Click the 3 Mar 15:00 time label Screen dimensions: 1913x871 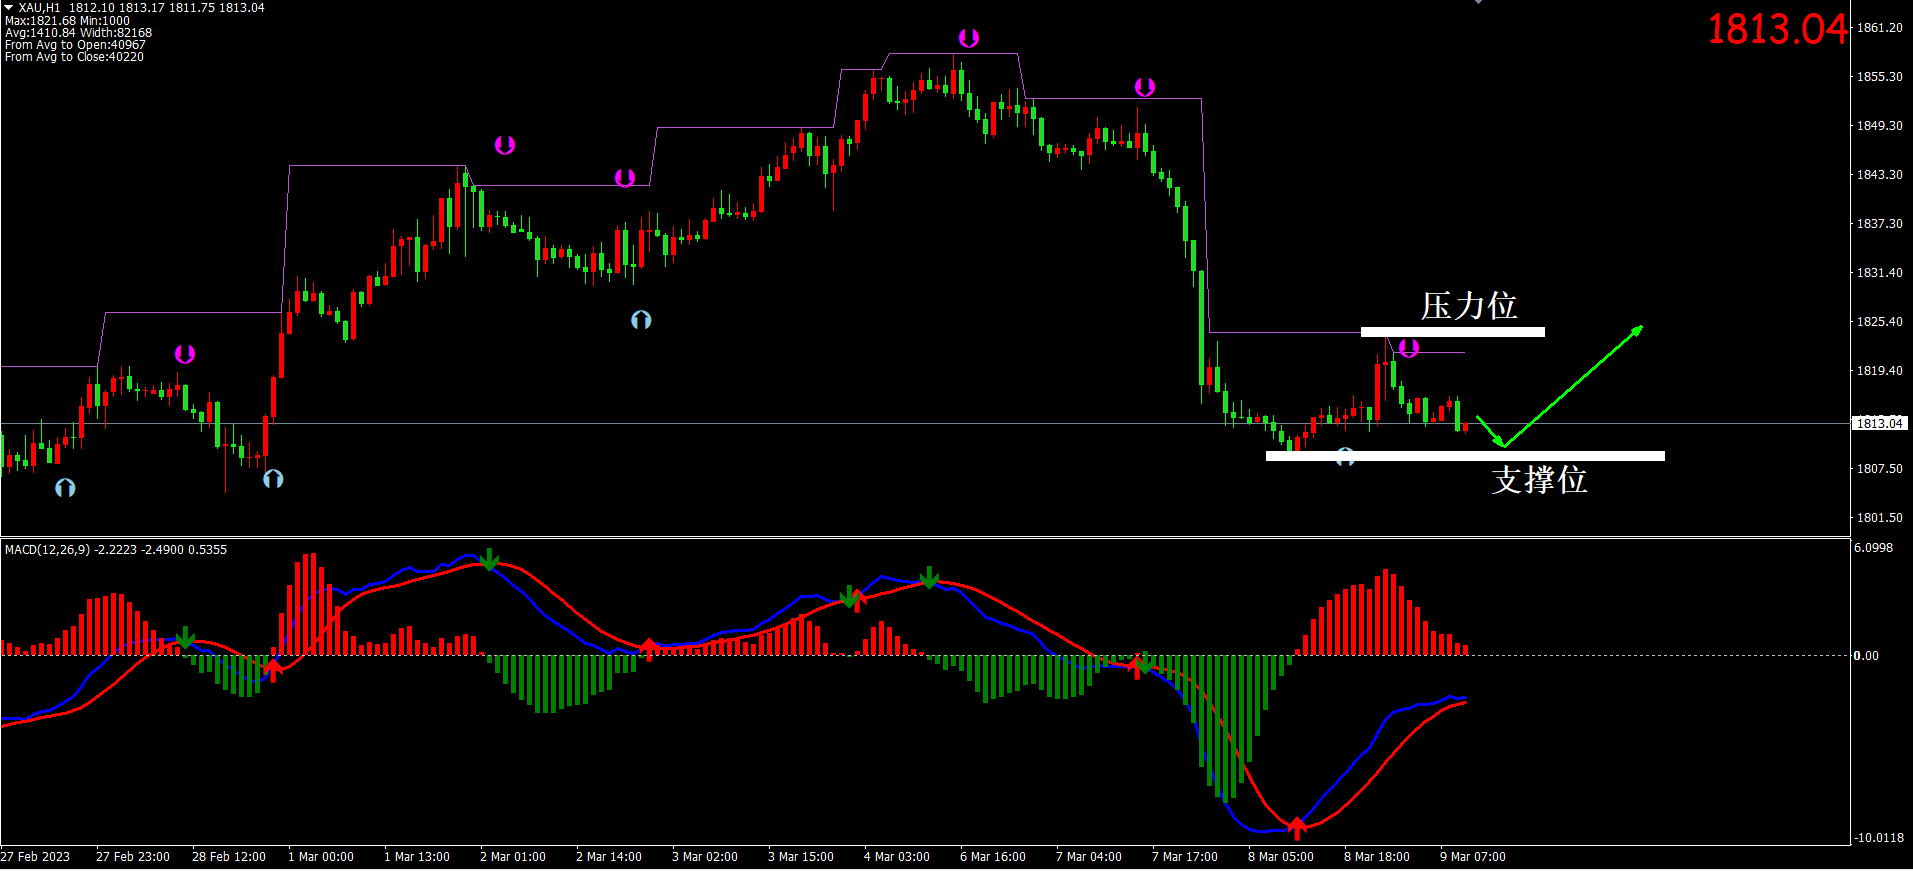tap(801, 857)
